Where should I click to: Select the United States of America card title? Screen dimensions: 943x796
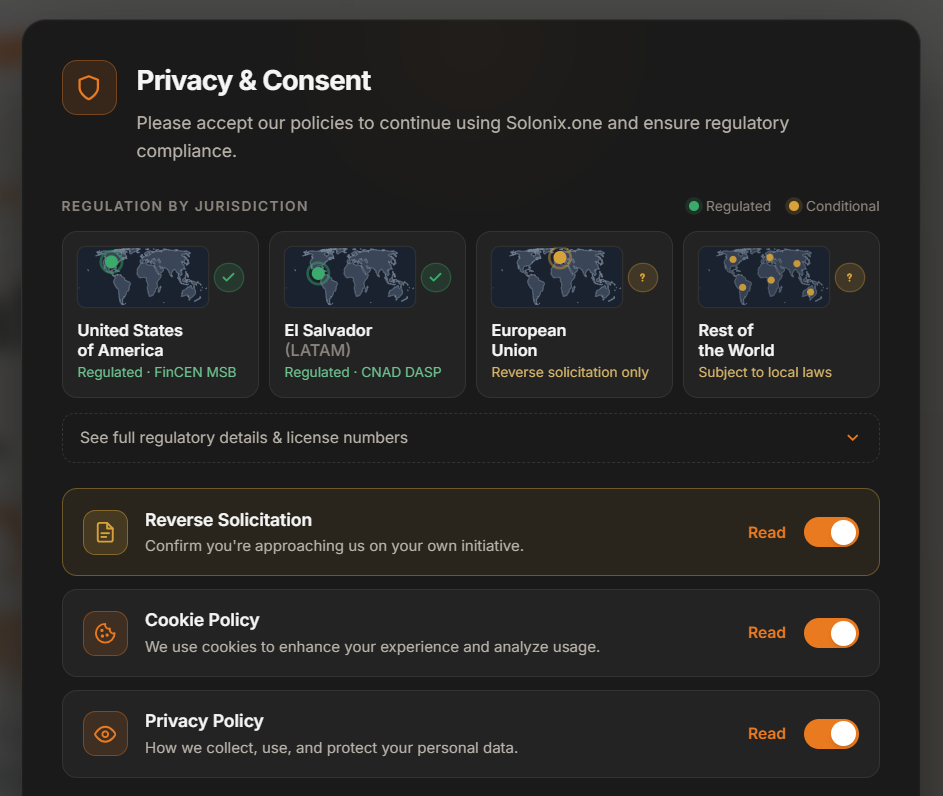130,340
